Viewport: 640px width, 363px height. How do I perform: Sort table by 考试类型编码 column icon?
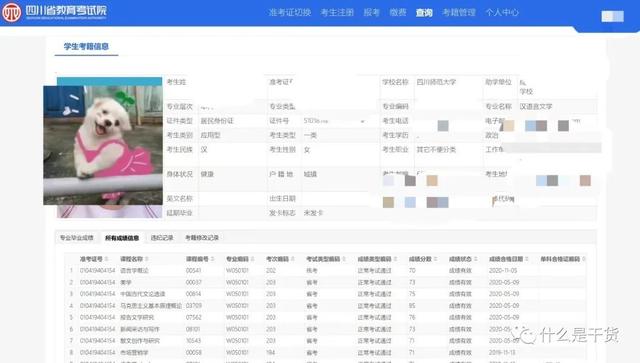[344, 259]
